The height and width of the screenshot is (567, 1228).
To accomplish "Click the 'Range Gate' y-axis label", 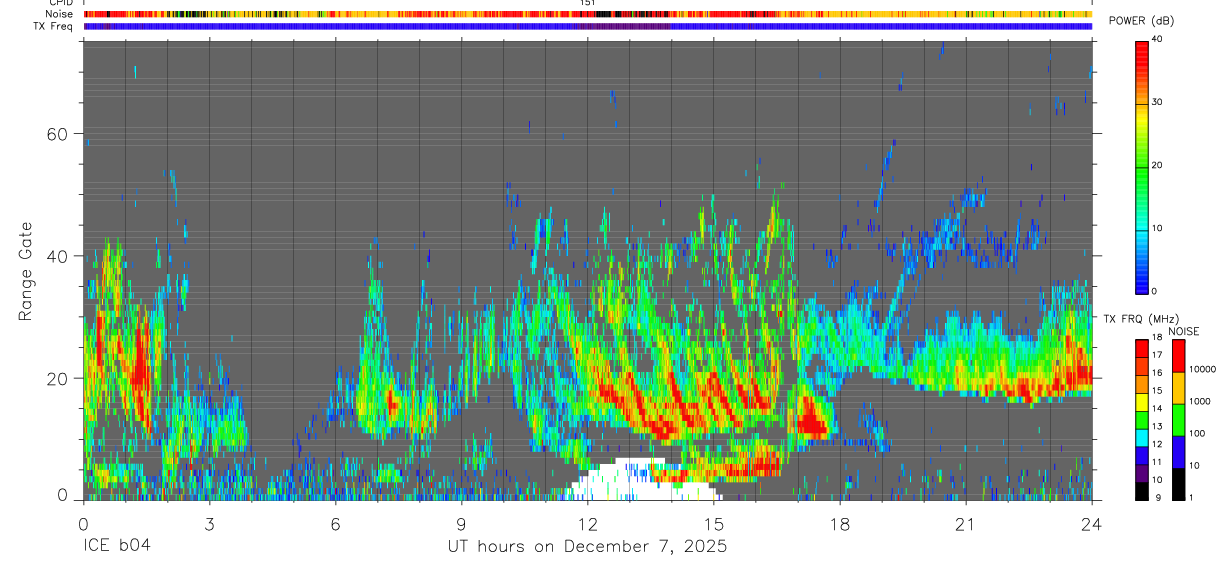I will point(25,270).
